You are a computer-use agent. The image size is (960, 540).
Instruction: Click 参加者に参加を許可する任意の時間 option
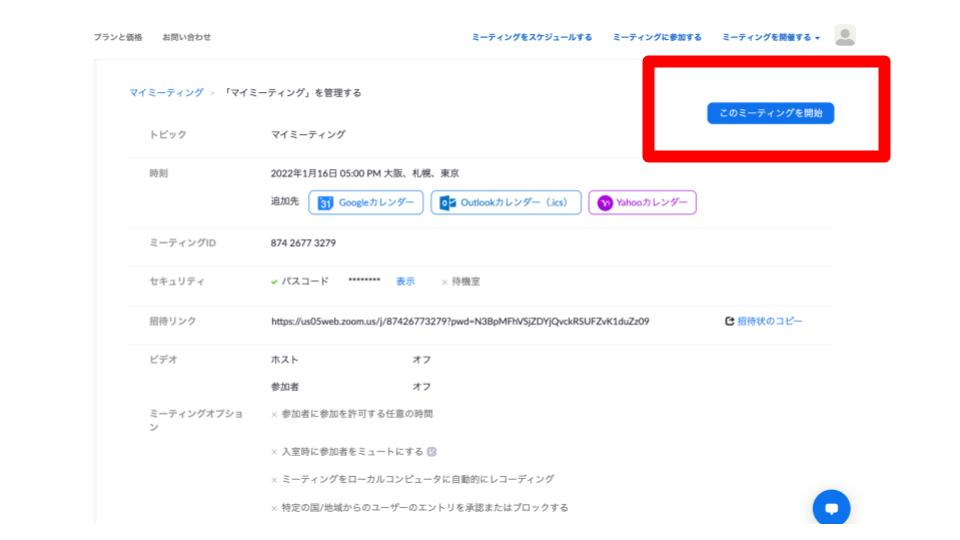point(357,414)
